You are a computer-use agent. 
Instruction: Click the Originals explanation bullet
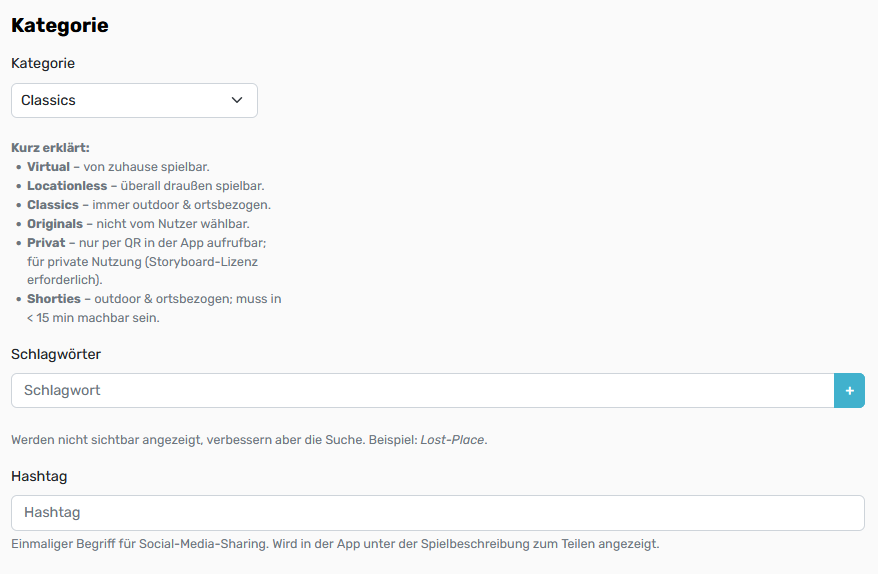pyautogui.click(x=138, y=224)
